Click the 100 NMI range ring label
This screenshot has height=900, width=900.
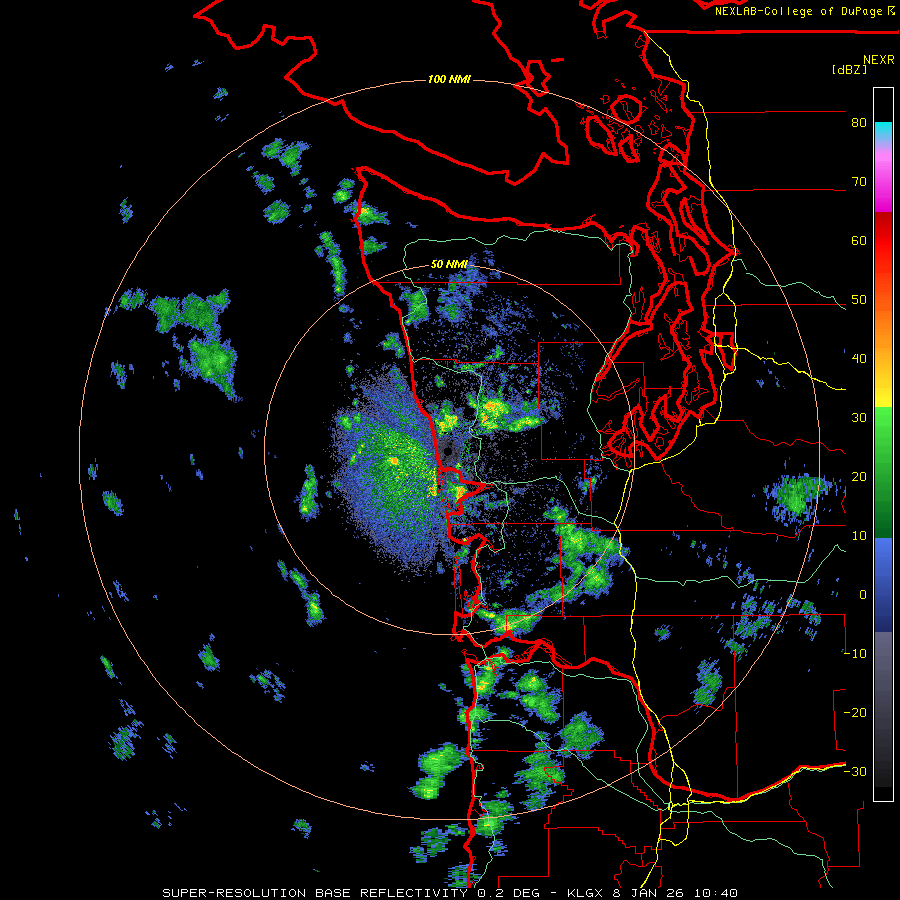[449, 79]
